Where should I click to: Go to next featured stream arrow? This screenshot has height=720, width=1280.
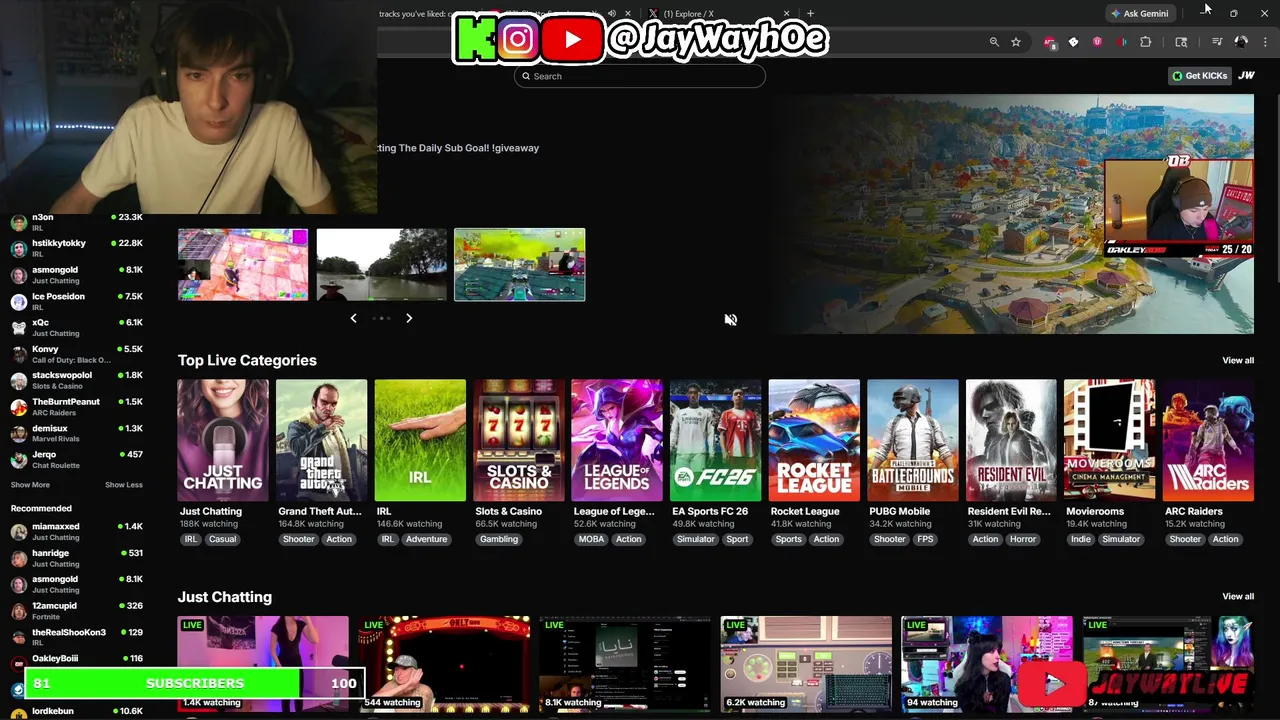coord(409,318)
